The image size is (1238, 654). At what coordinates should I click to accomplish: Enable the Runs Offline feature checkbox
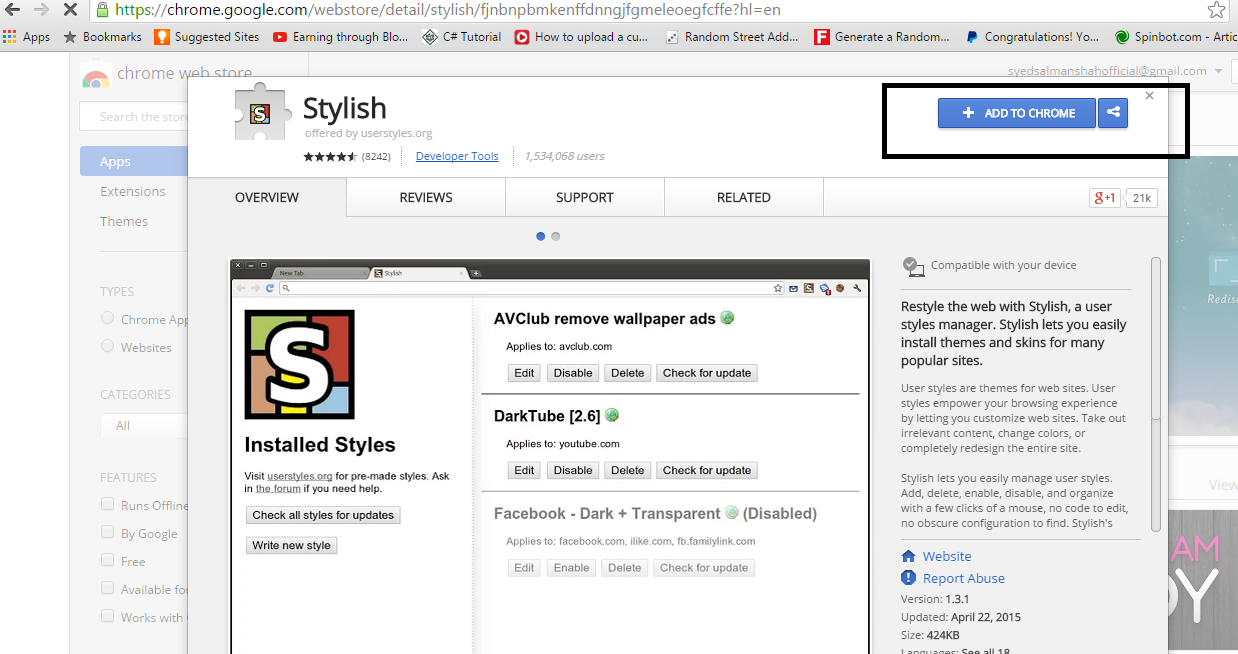point(107,504)
